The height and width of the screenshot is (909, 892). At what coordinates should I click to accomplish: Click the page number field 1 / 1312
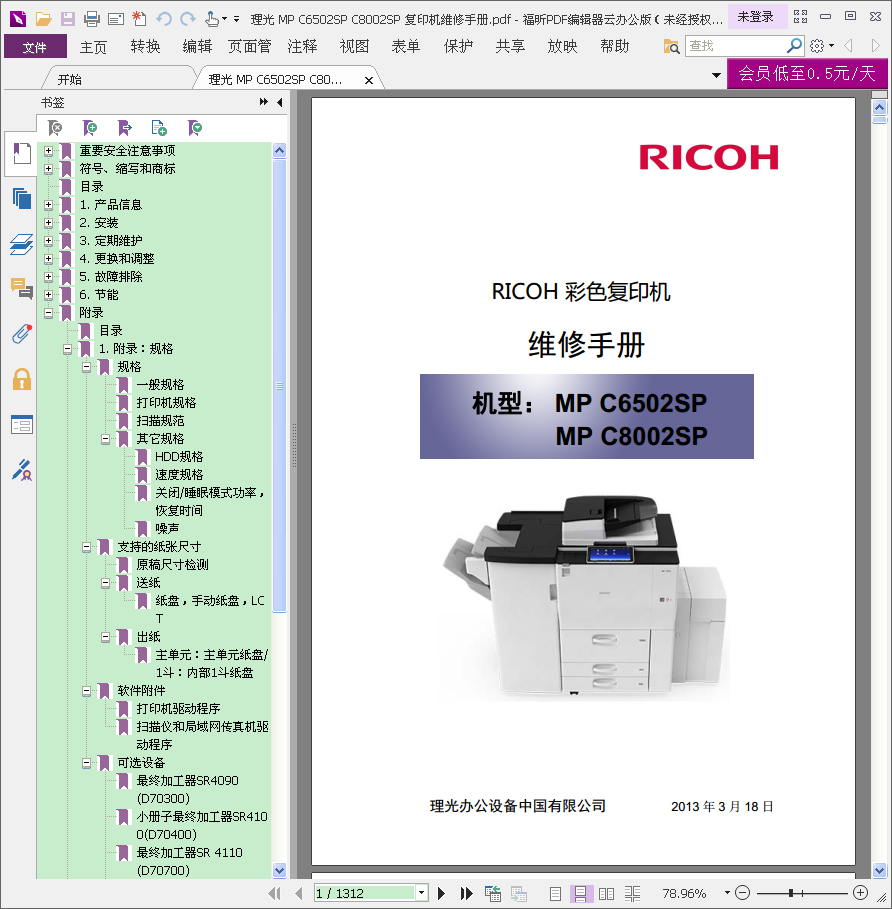tap(365, 893)
